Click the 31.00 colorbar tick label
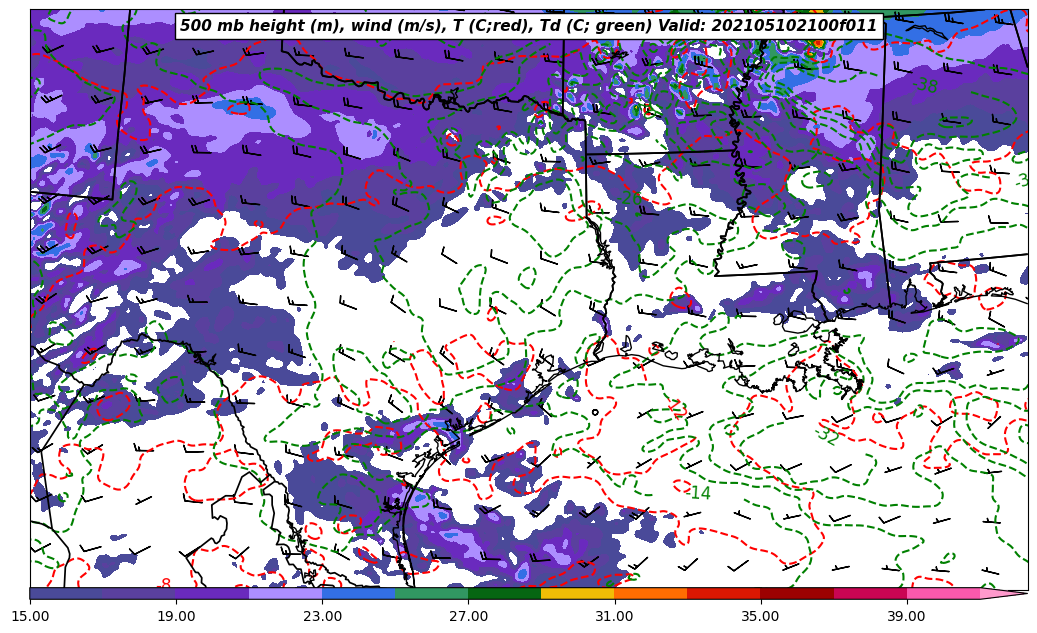This screenshot has width=1037, height=633. (x=614, y=616)
